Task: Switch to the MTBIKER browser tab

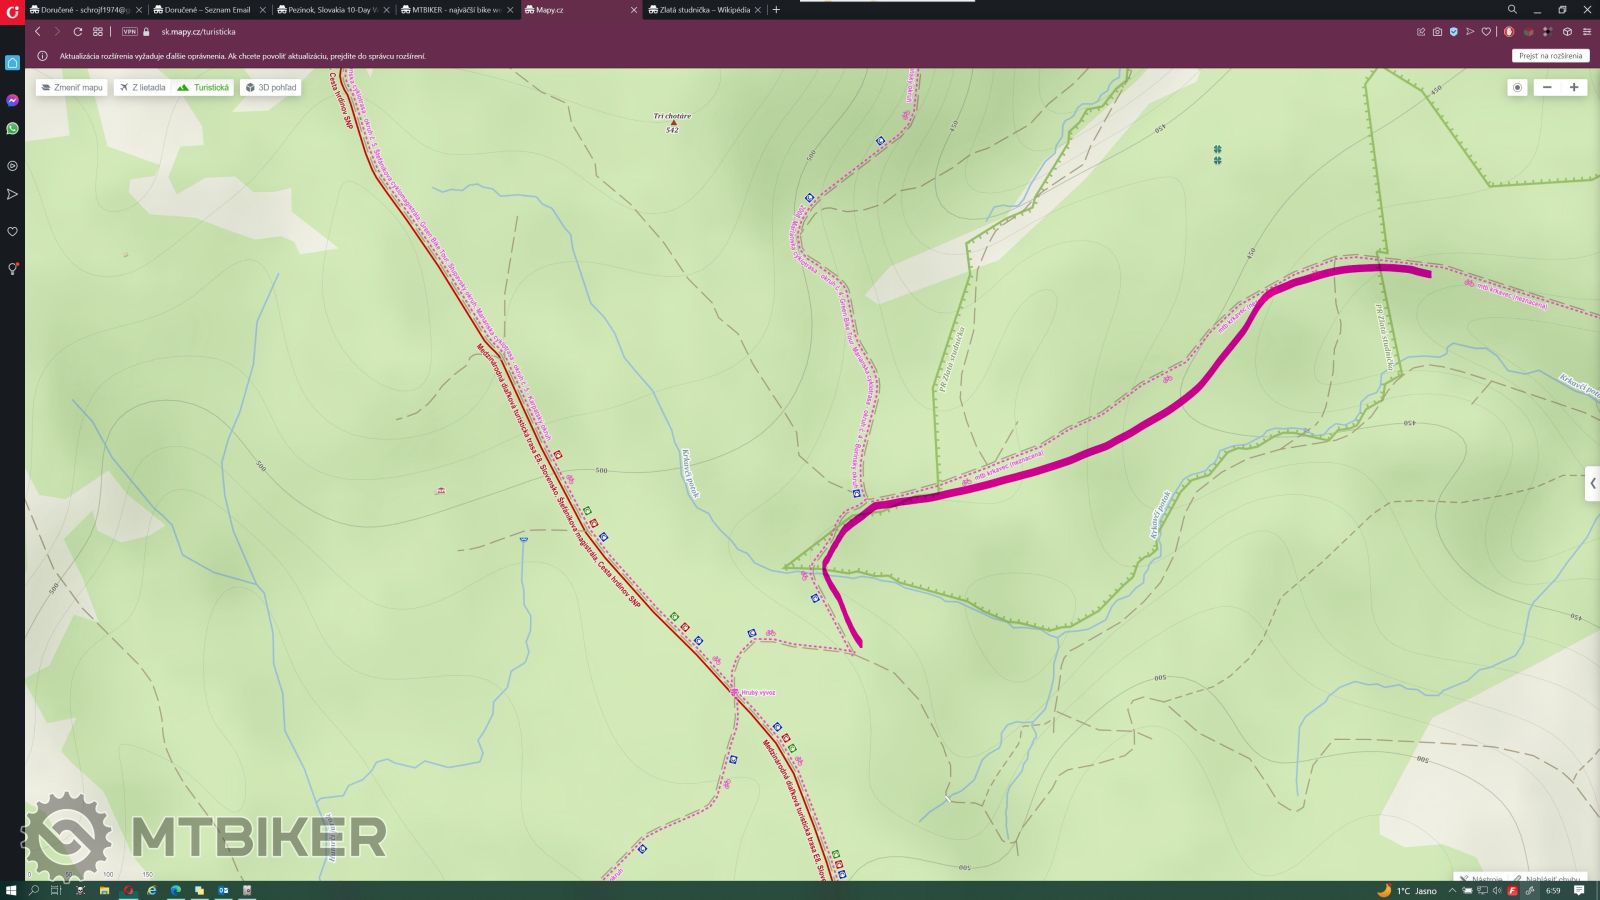Action: pyautogui.click(x=455, y=10)
